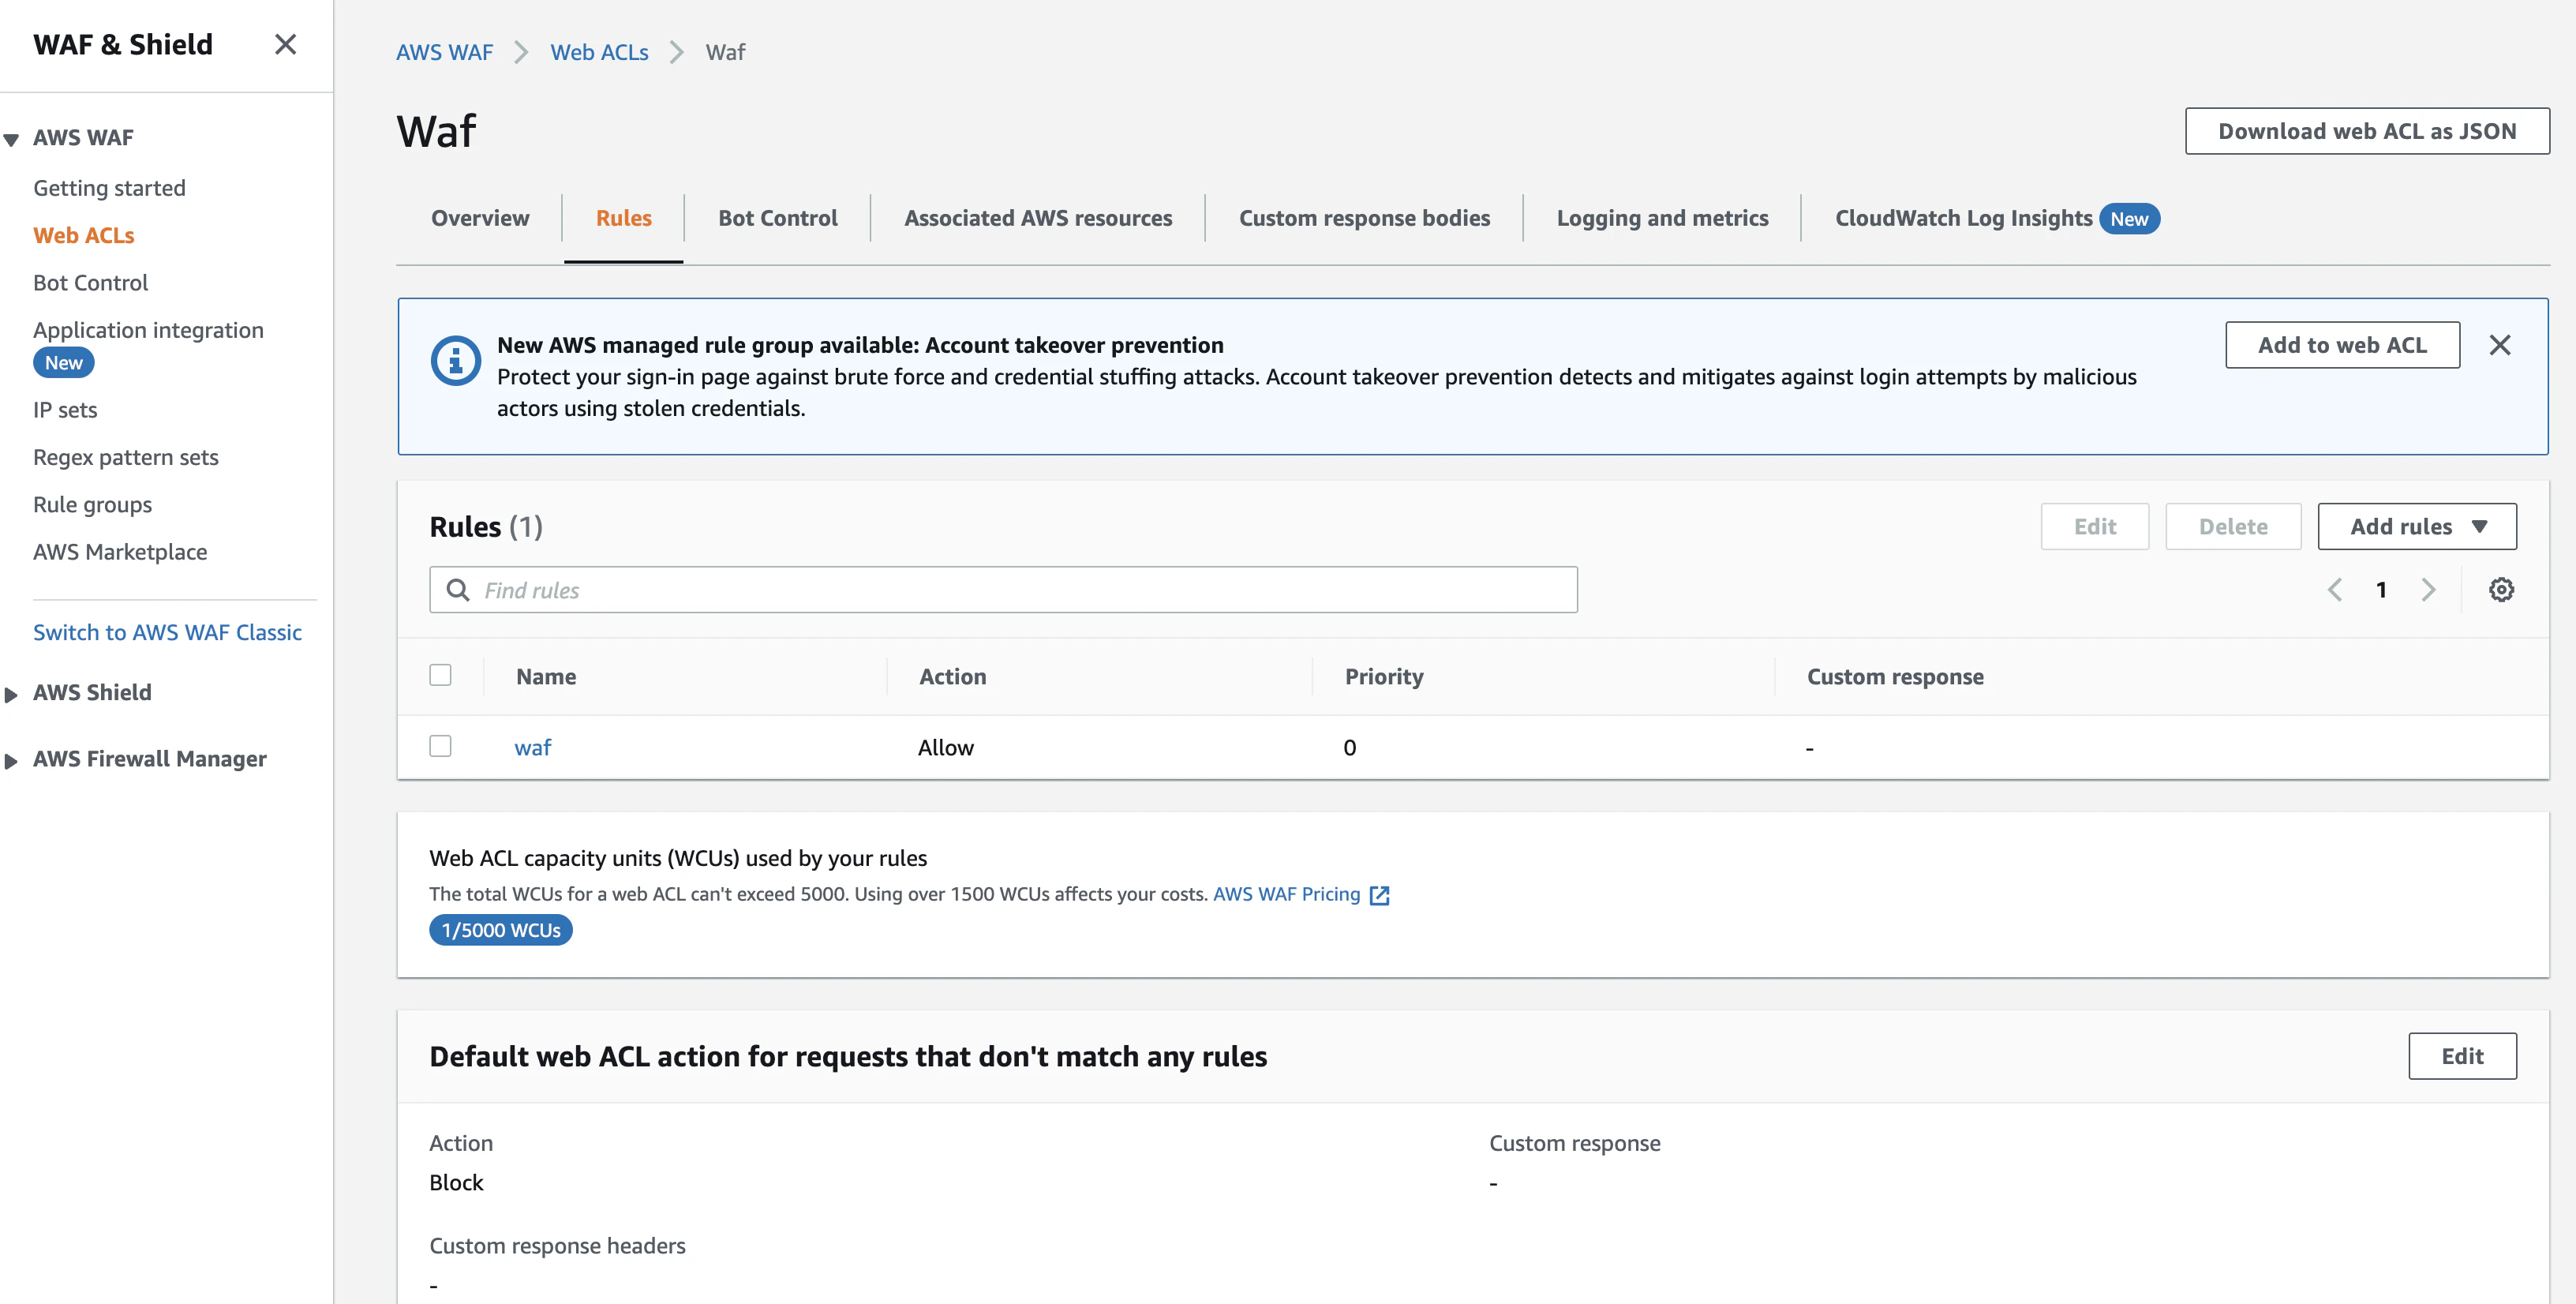Click the breadcrumb chevron after AWS WAF
The image size is (2576, 1304).
(521, 52)
